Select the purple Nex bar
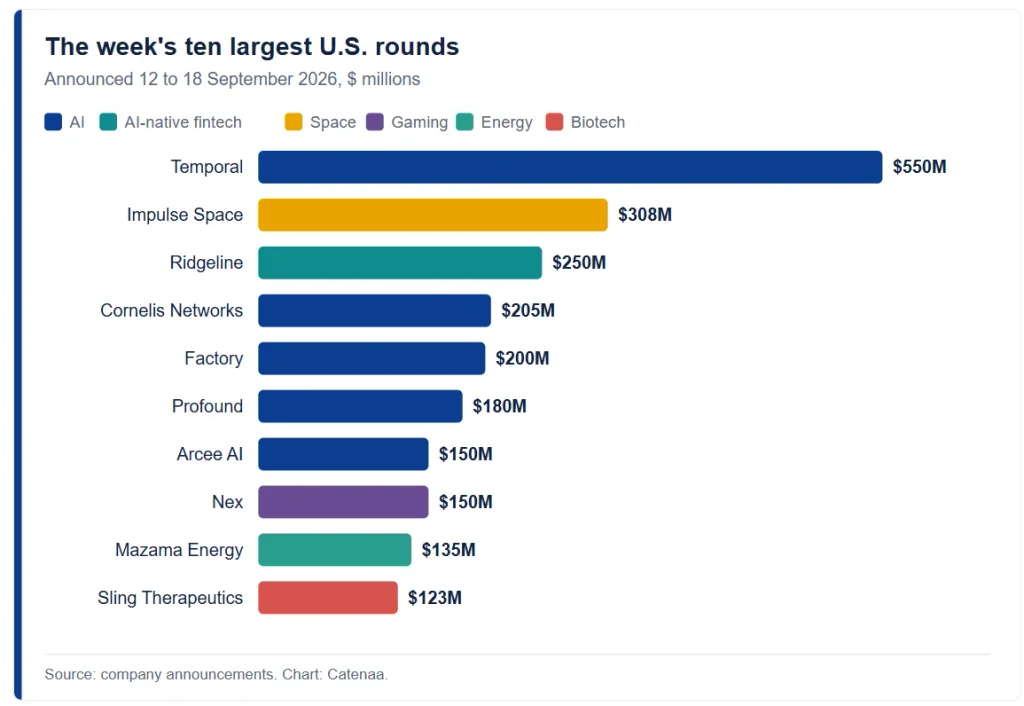The height and width of the screenshot is (706, 1024). [x=343, y=502]
